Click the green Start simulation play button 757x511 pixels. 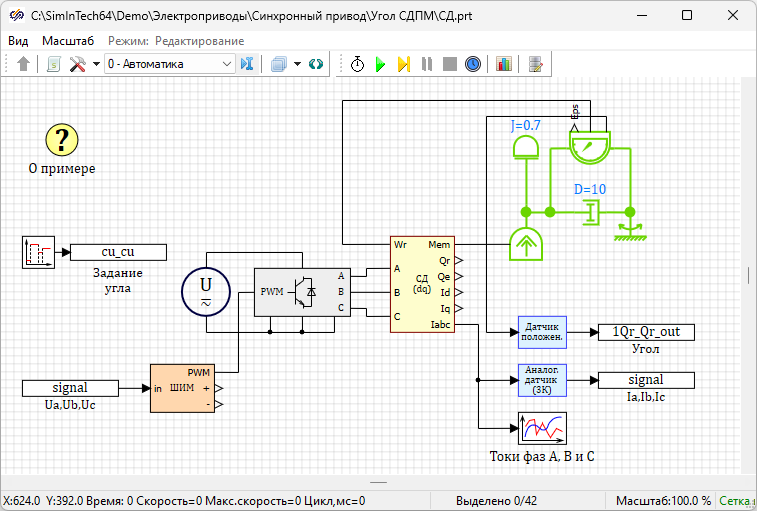[380, 64]
